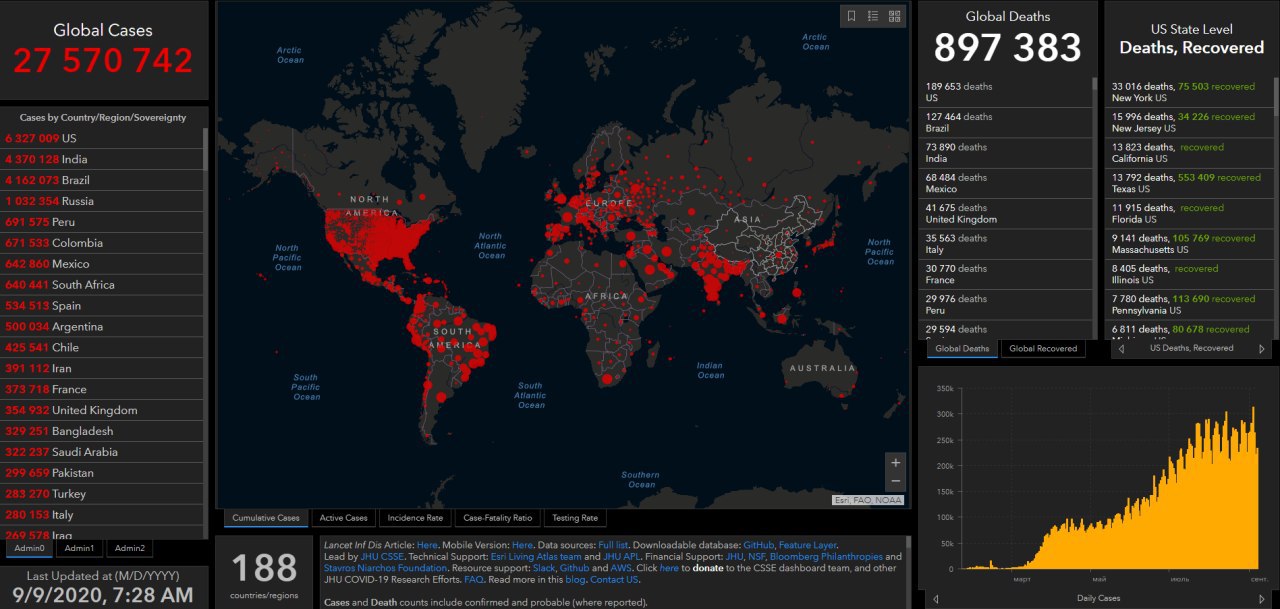Go to previous Daily Cases chart
Screen dimensions: 1280x609
(x=936, y=599)
